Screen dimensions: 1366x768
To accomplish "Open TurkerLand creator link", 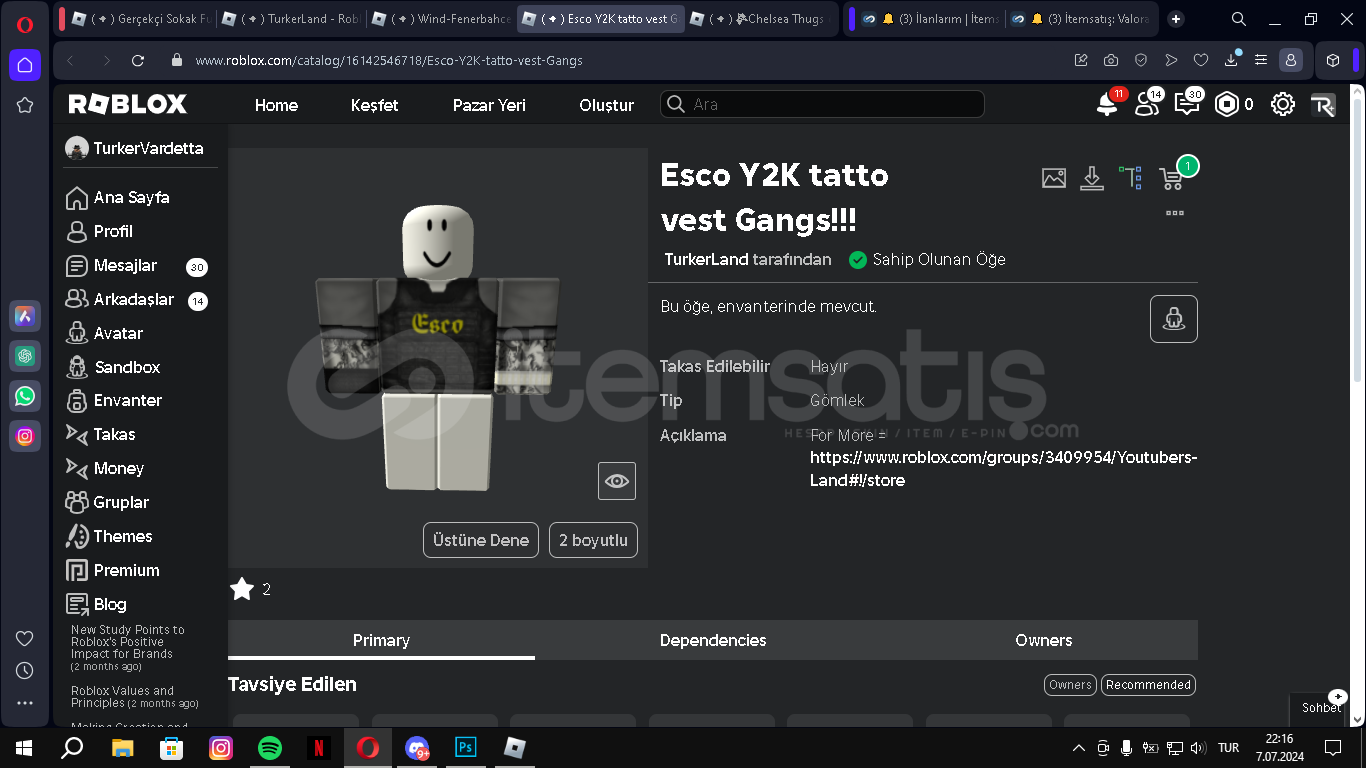I will (706, 259).
